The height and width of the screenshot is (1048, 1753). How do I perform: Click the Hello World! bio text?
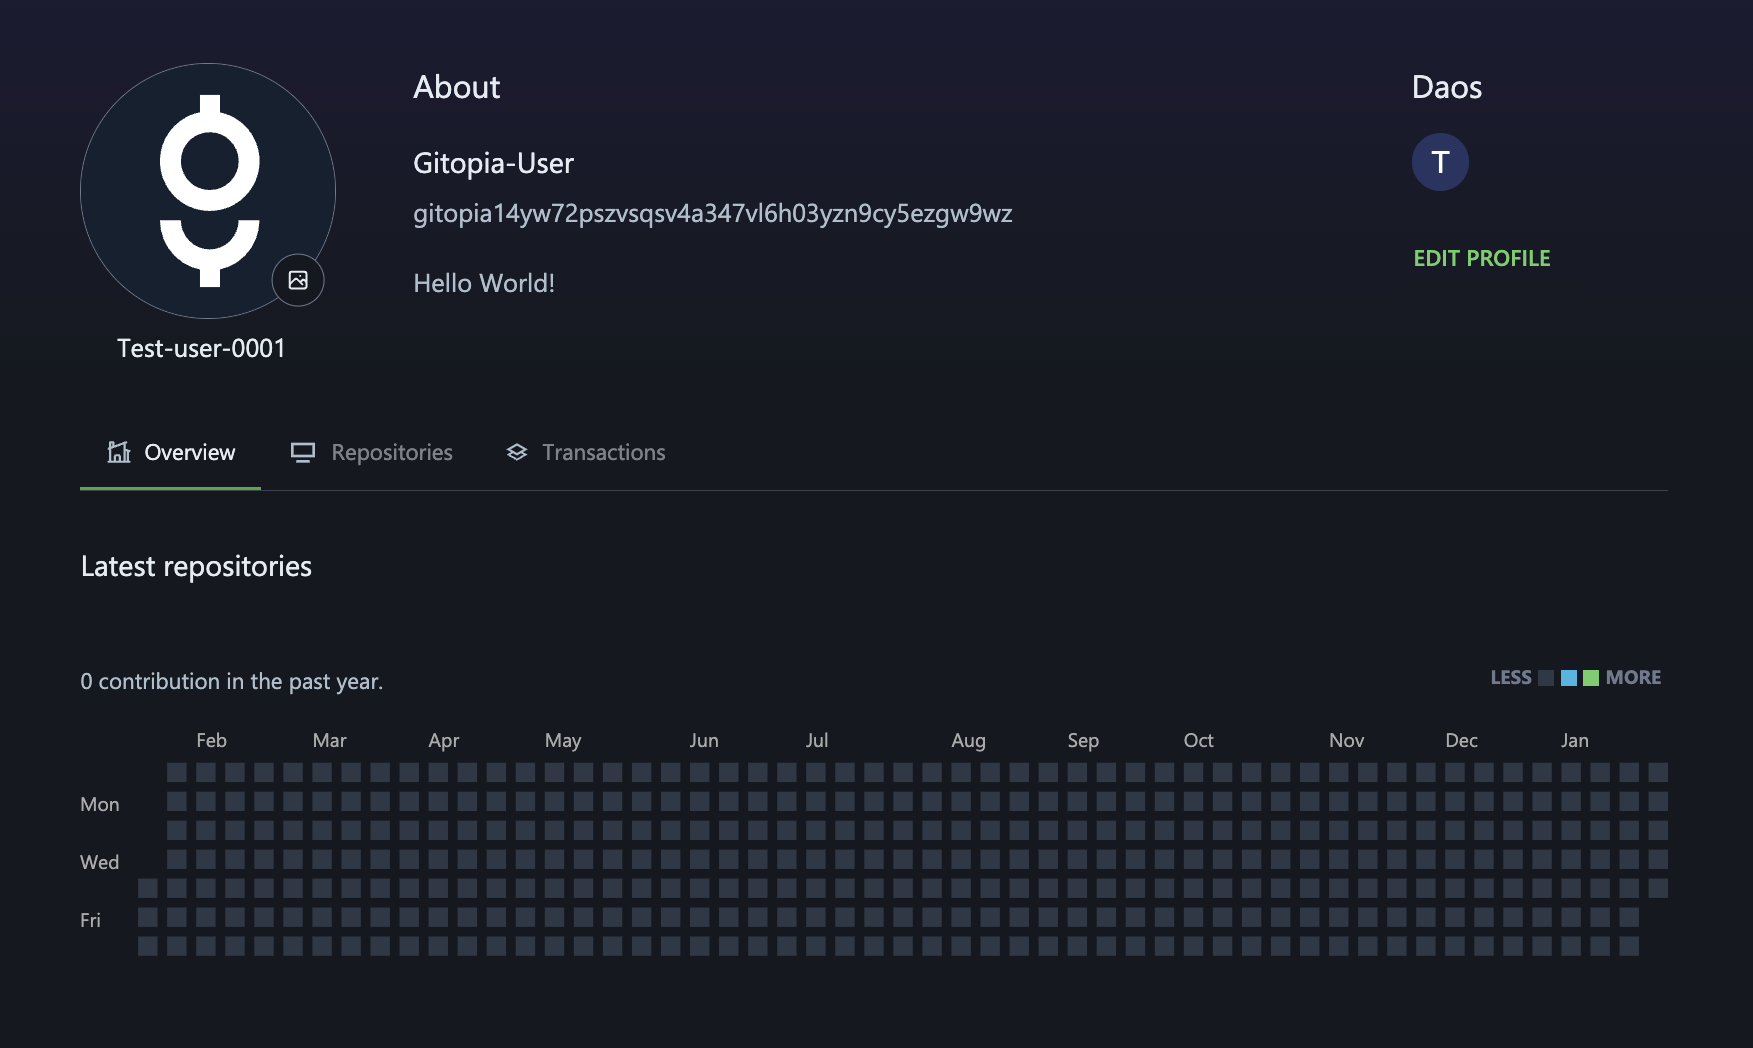point(484,283)
